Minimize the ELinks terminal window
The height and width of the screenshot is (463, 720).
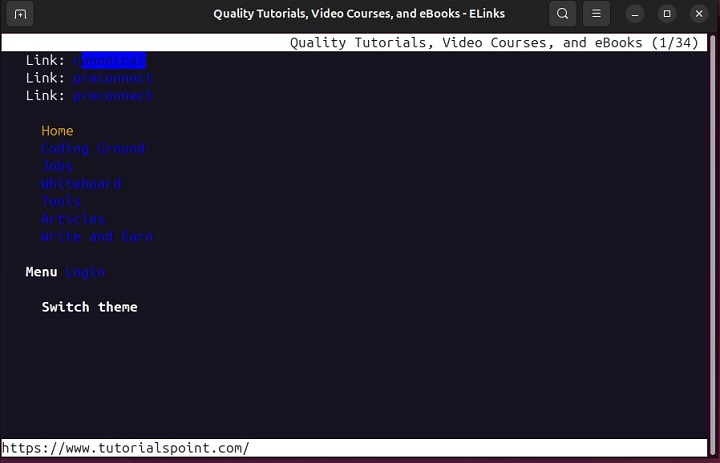click(635, 14)
